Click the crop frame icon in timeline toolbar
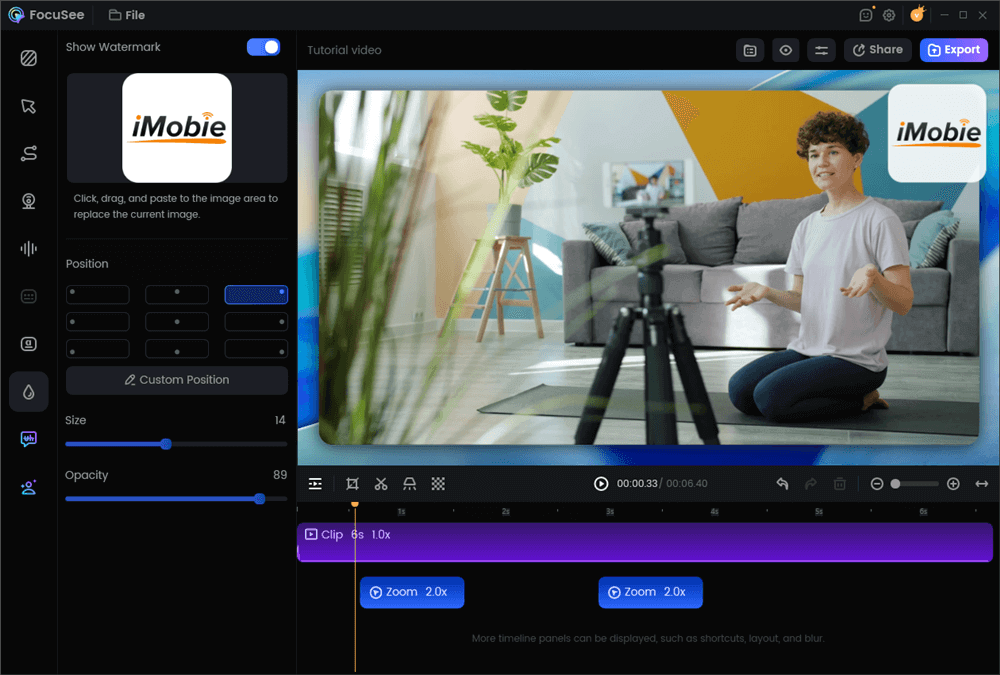The width and height of the screenshot is (1000, 675). pos(352,483)
